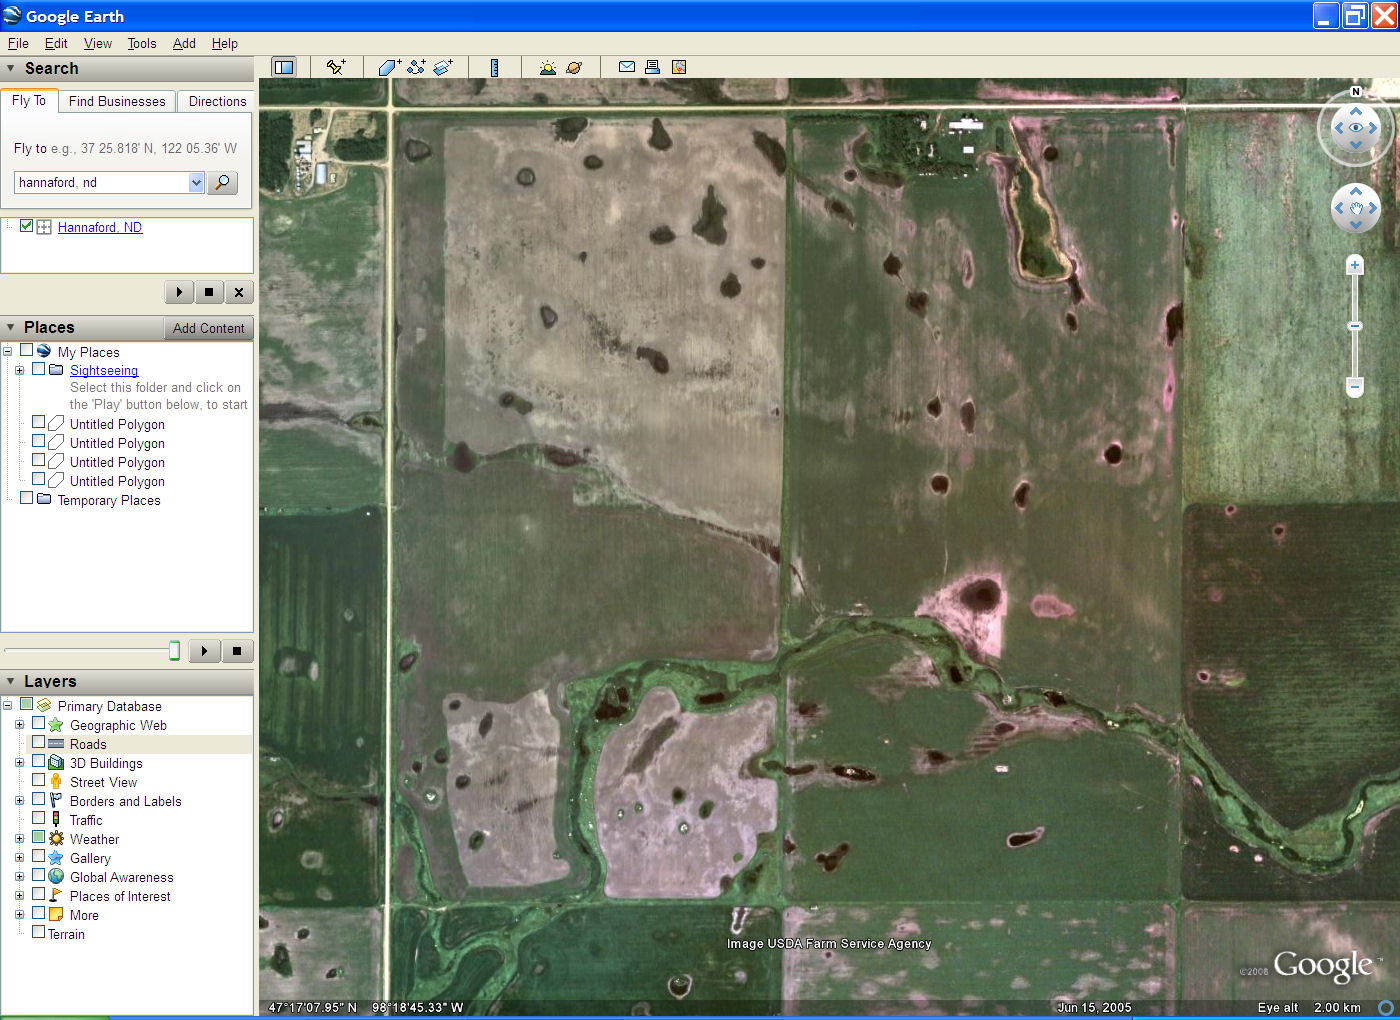
Task: Click the North indicator N on compass
Action: tap(1356, 91)
